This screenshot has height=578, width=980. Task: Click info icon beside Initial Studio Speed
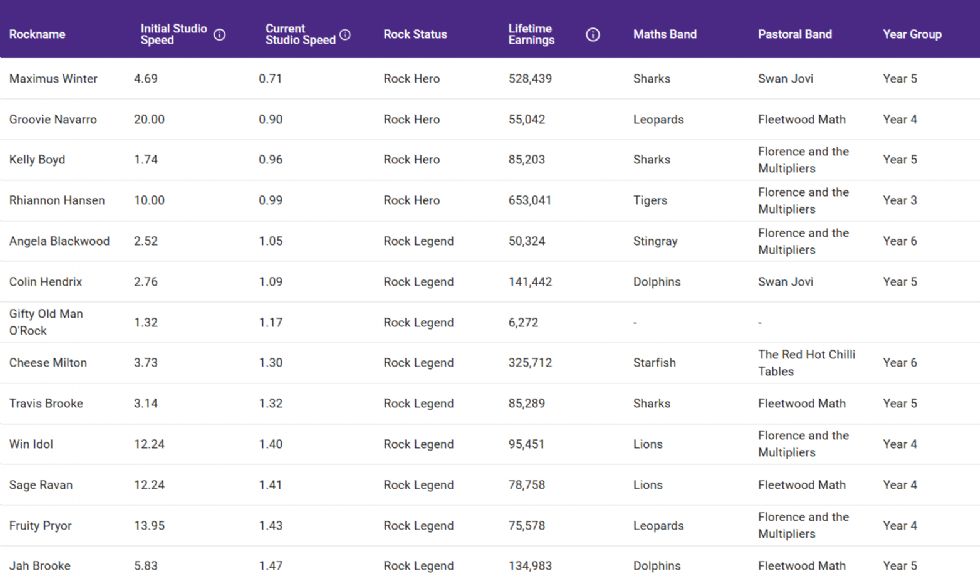click(220, 35)
